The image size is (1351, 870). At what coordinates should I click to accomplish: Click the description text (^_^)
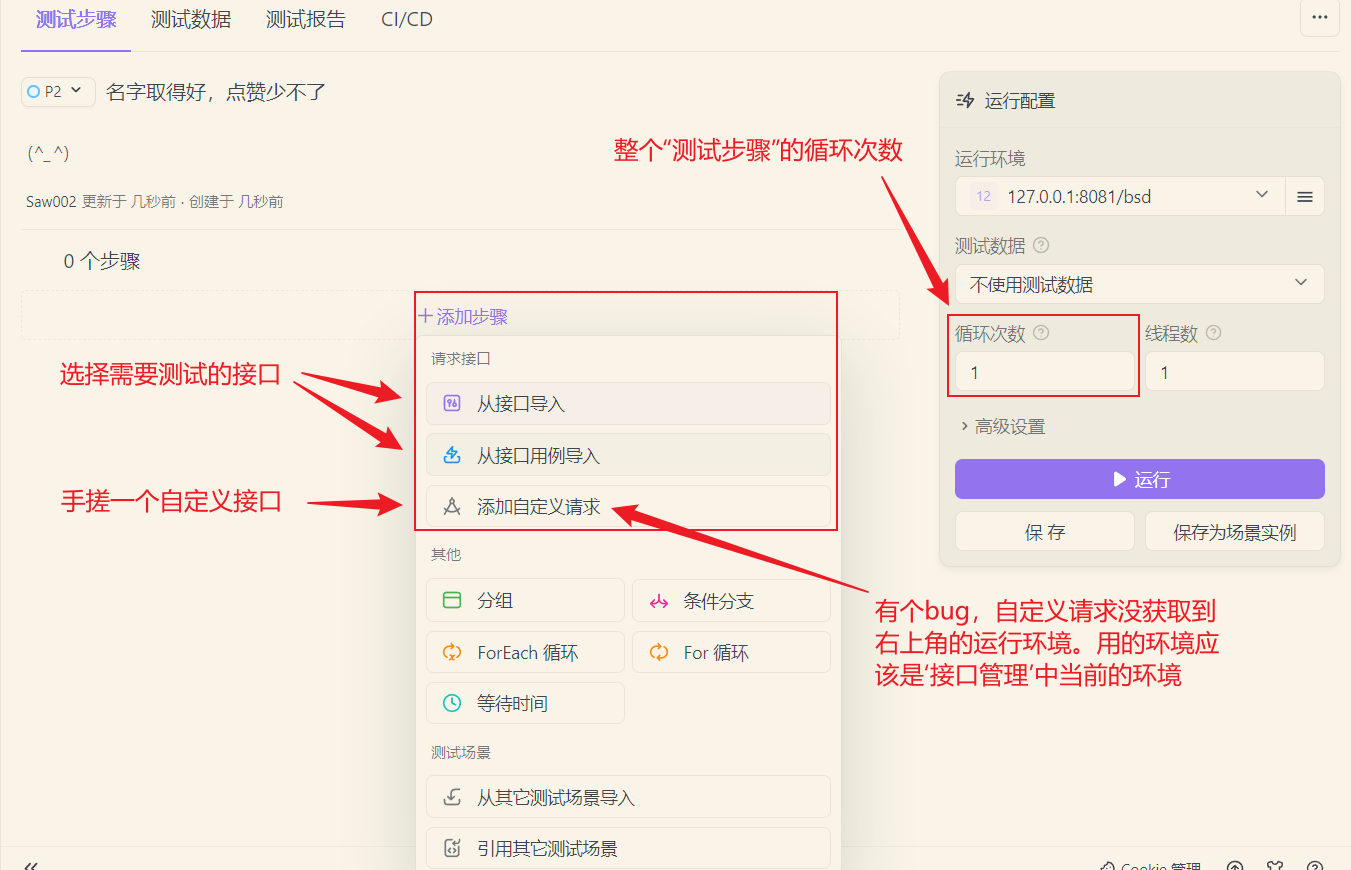coord(48,153)
